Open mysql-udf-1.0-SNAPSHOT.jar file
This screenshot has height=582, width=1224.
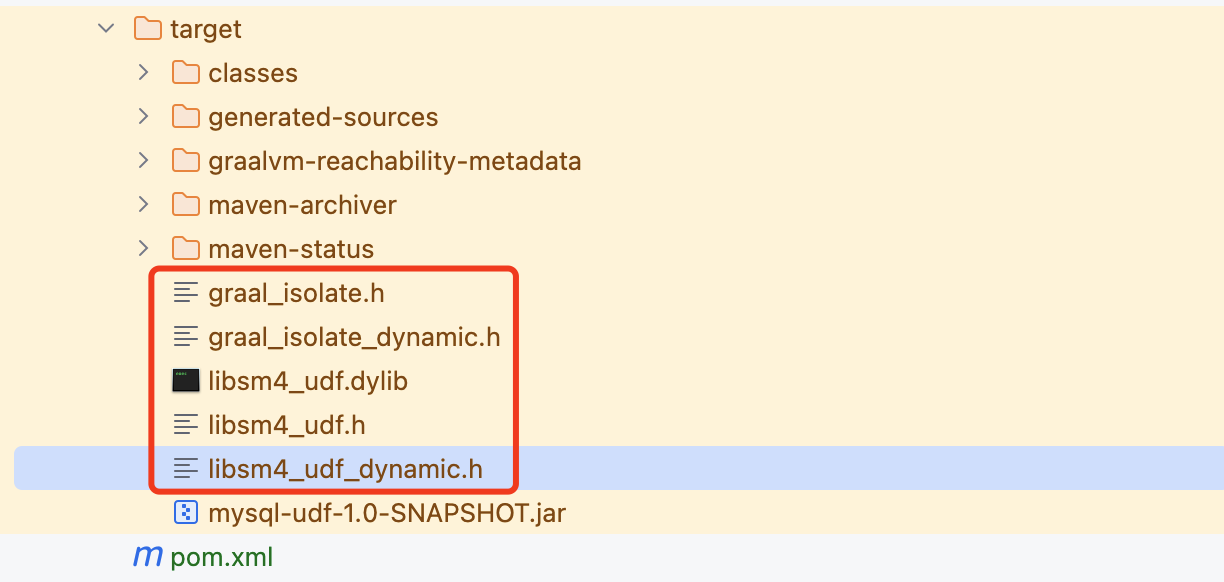point(387,514)
